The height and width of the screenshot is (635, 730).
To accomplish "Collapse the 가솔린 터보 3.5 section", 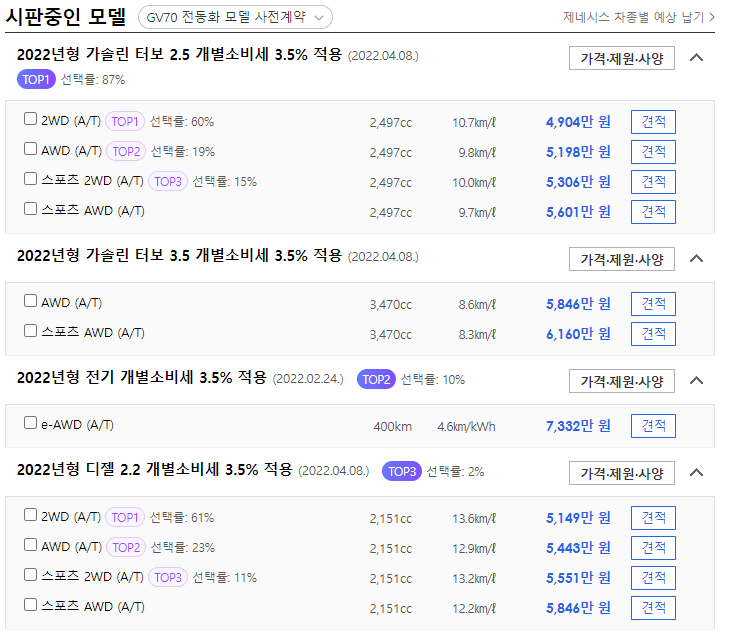I will pos(696,259).
